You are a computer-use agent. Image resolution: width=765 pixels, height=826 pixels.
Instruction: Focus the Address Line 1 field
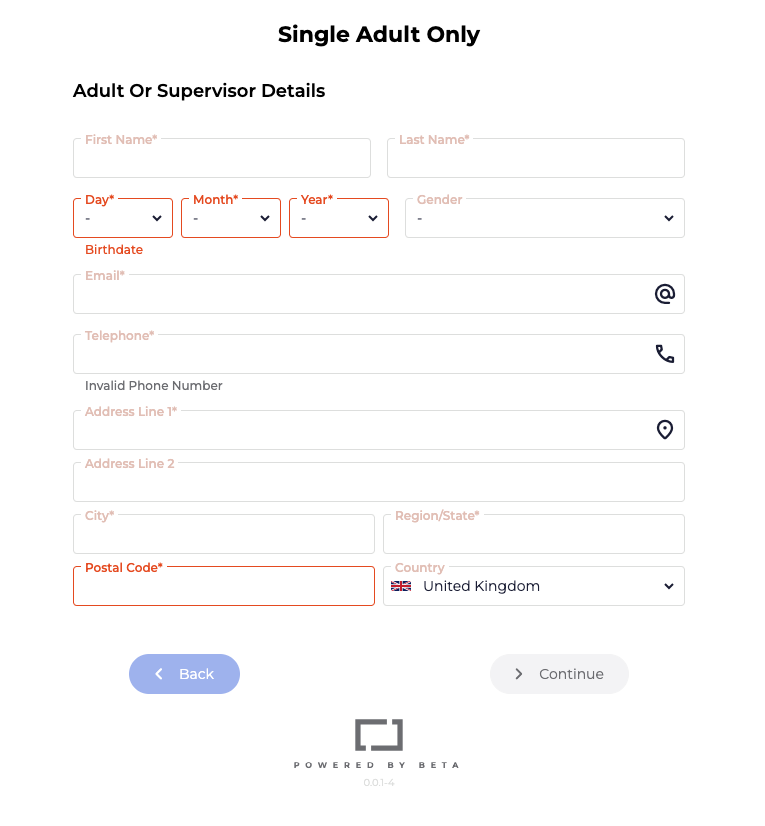coord(360,431)
